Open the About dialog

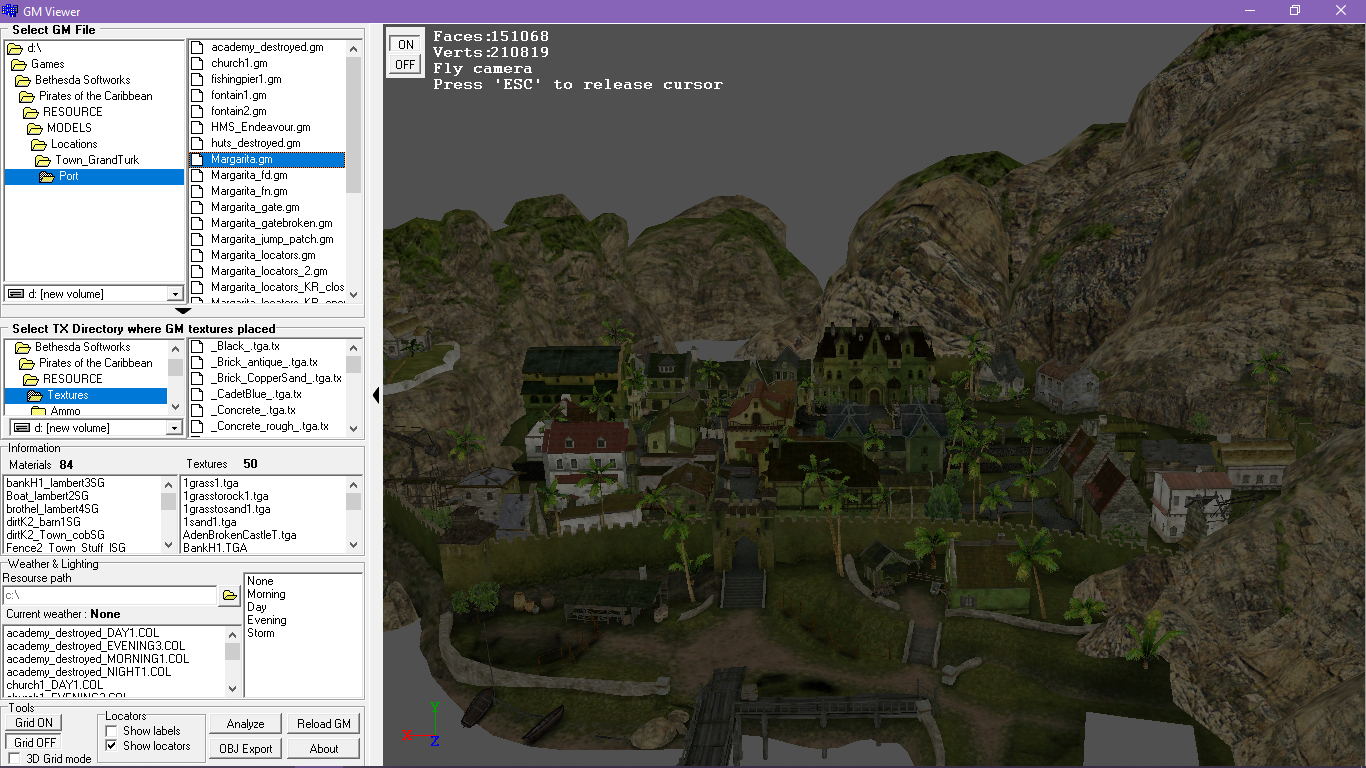324,748
